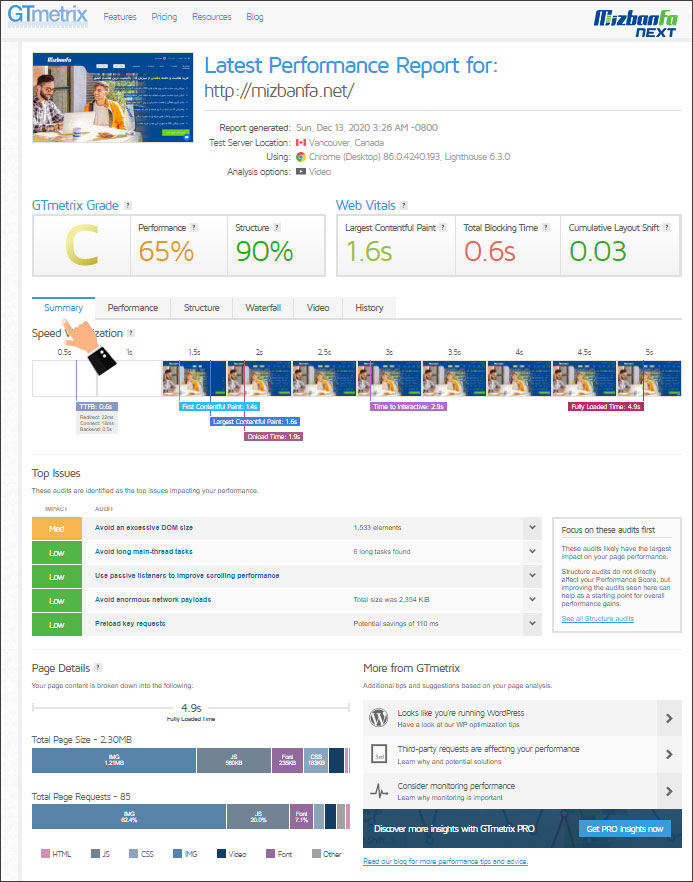Click the JS 560KB page size bar segment
This screenshot has width=693, height=882.
(234, 760)
